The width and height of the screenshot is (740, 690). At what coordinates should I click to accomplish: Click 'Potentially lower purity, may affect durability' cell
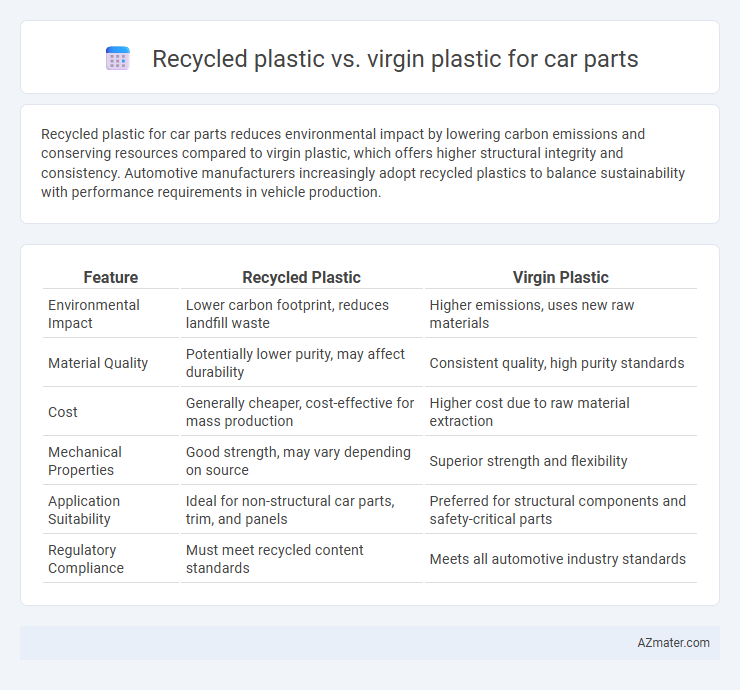295,363
